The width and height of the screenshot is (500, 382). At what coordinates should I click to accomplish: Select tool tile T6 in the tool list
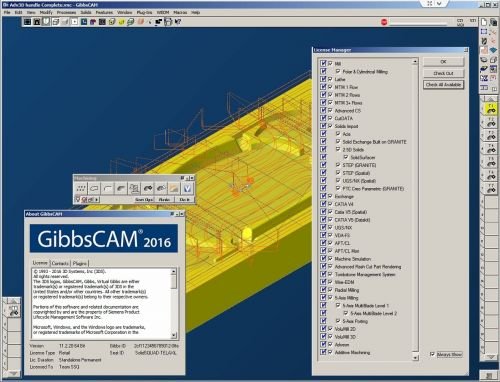pos(491,176)
